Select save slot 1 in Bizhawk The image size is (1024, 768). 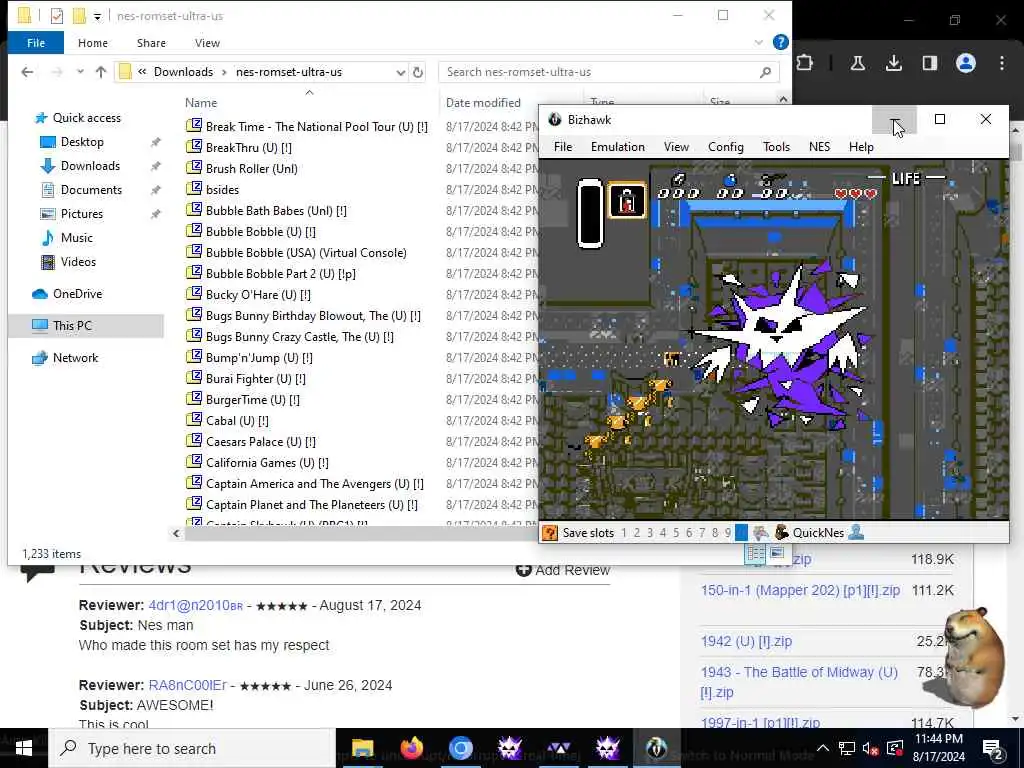pos(624,533)
